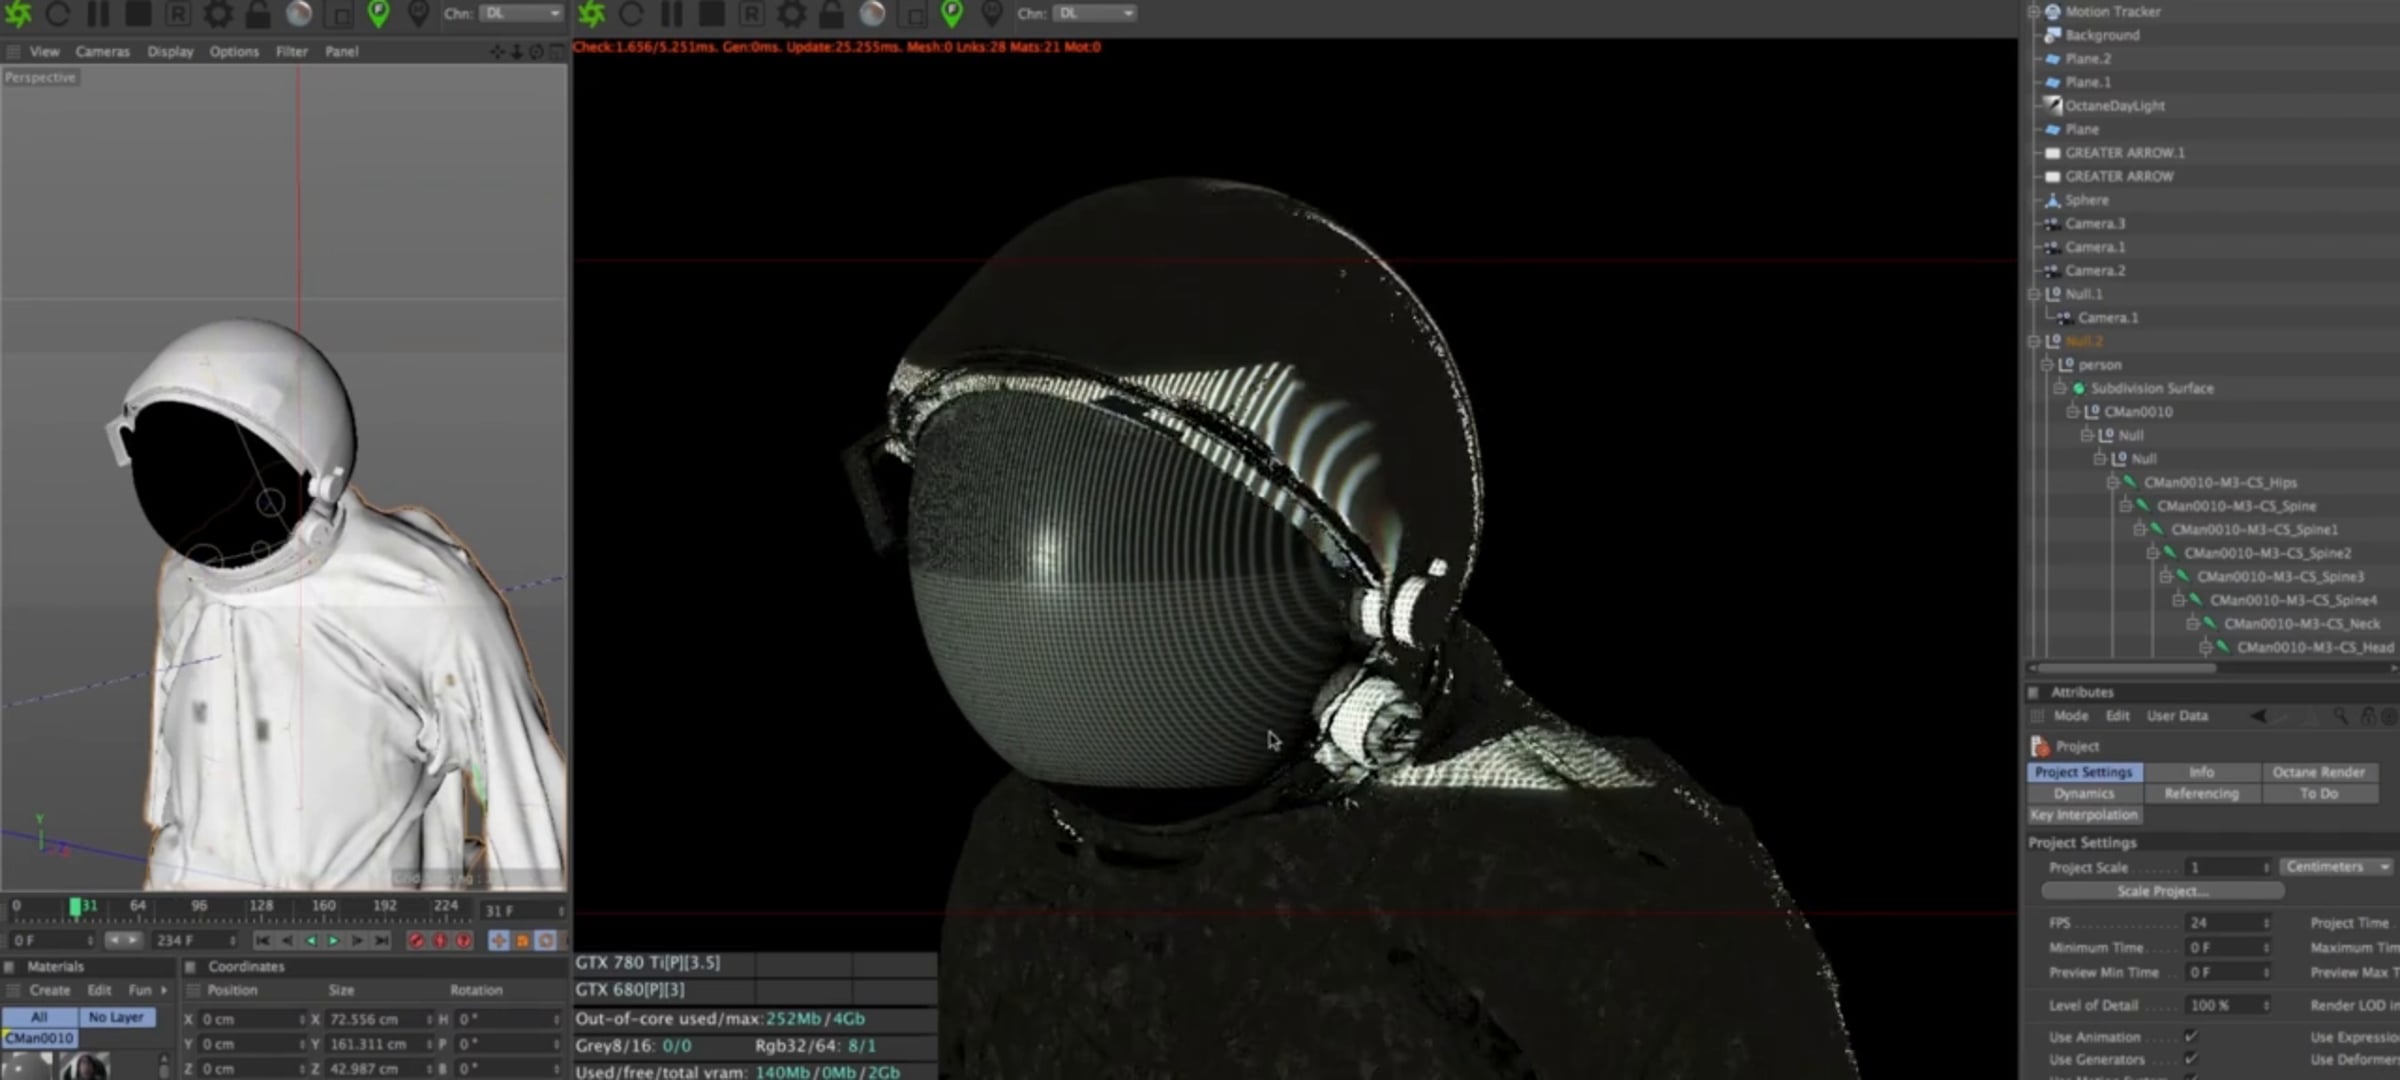Open the Centimeters unit dropdown
The height and width of the screenshot is (1080, 2400).
[x=2336, y=867]
